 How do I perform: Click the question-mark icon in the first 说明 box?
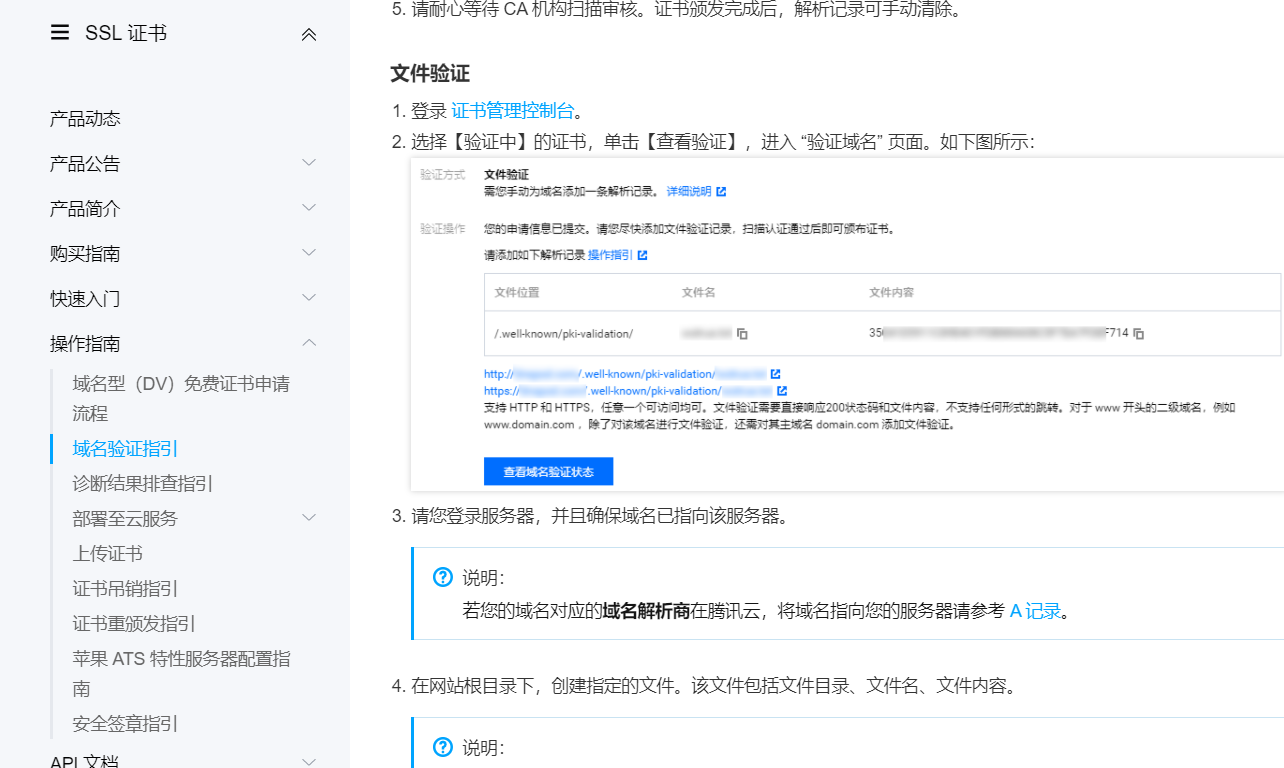point(442,577)
